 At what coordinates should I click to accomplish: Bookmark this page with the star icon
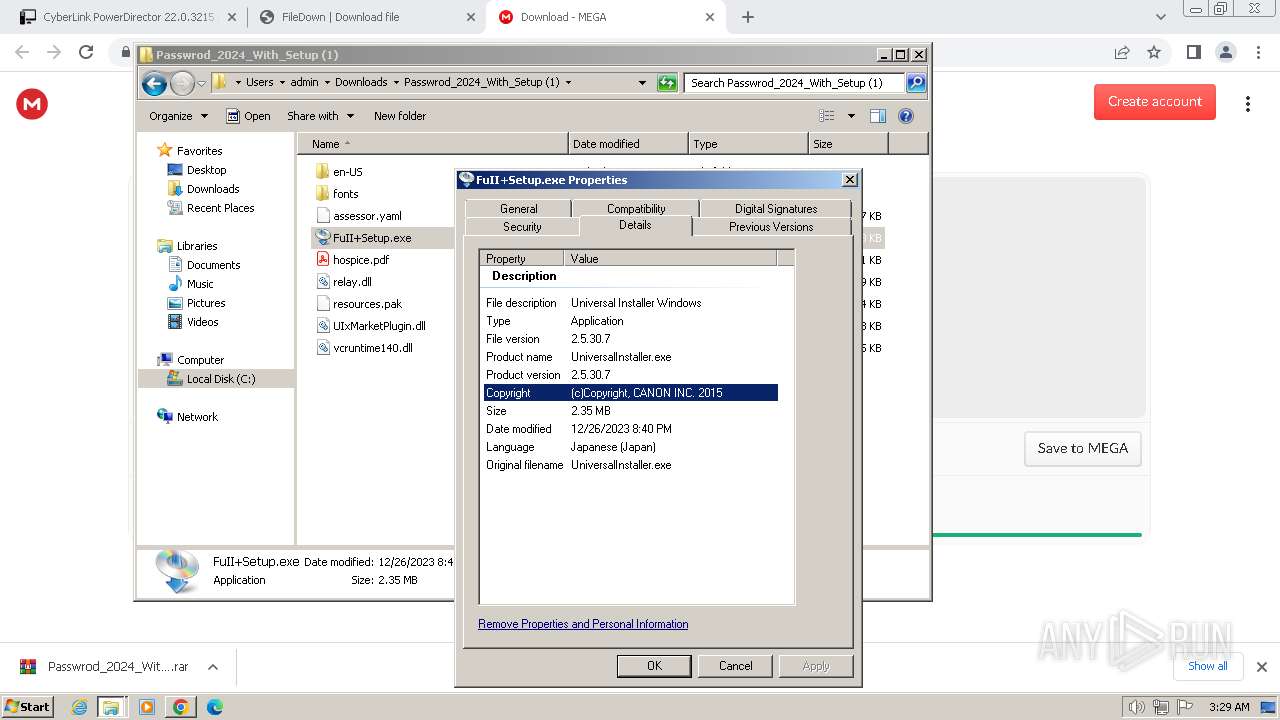click(1154, 52)
